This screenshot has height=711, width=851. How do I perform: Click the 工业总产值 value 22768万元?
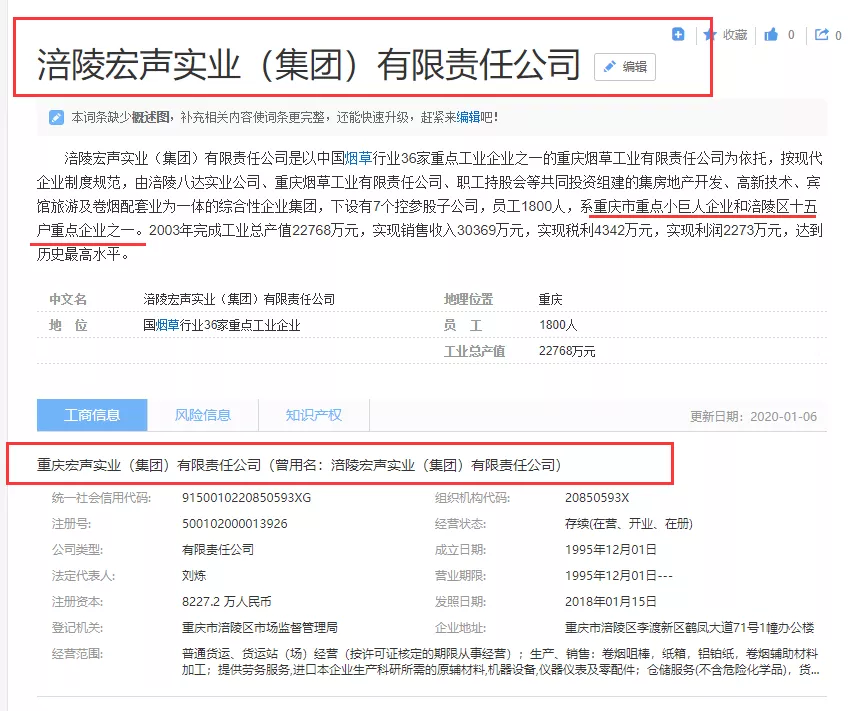567,351
